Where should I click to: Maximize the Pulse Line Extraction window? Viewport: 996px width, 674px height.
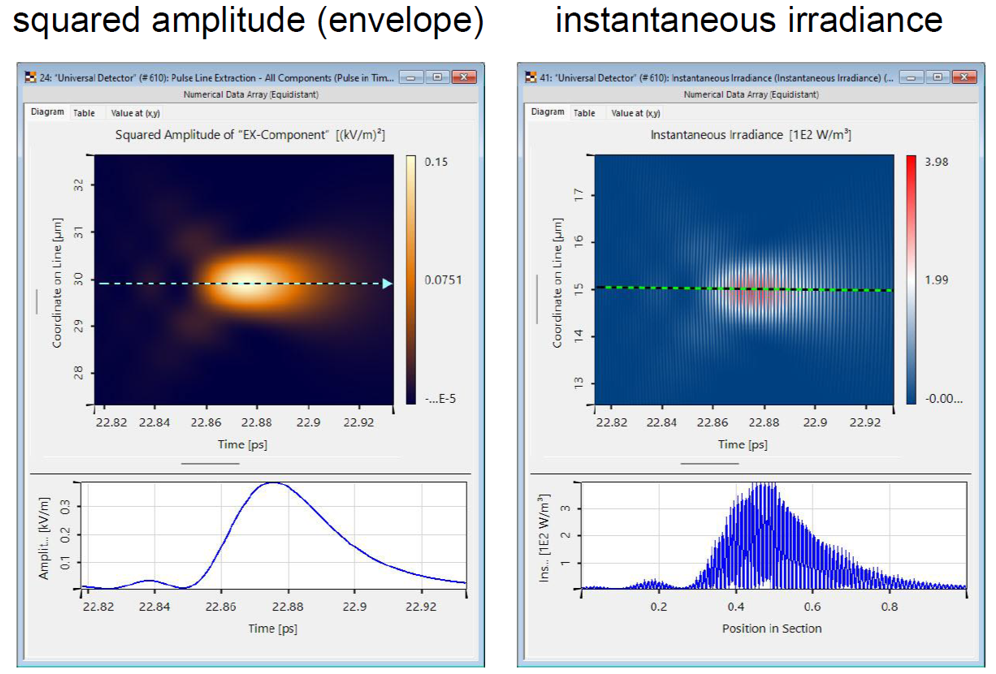pyautogui.click(x=437, y=76)
